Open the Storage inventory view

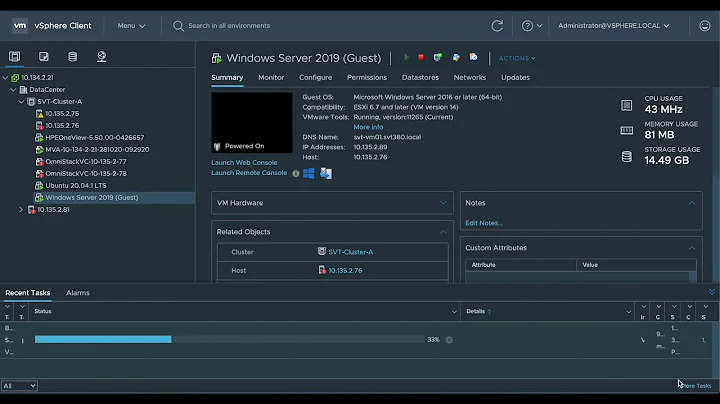[x=73, y=56]
